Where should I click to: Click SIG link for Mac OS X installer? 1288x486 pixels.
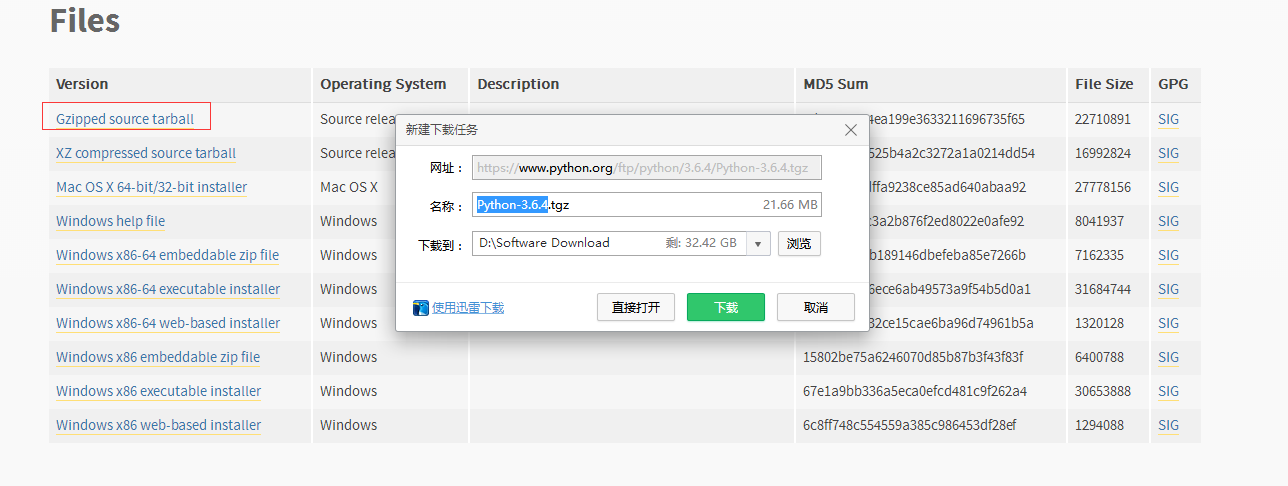coord(1168,187)
